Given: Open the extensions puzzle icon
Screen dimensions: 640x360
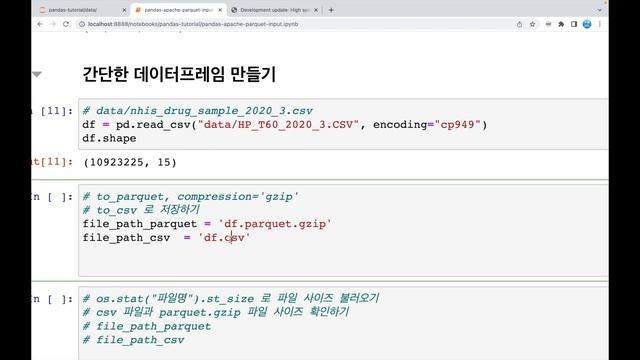Looking at the screenshot, I should [x=561, y=24].
